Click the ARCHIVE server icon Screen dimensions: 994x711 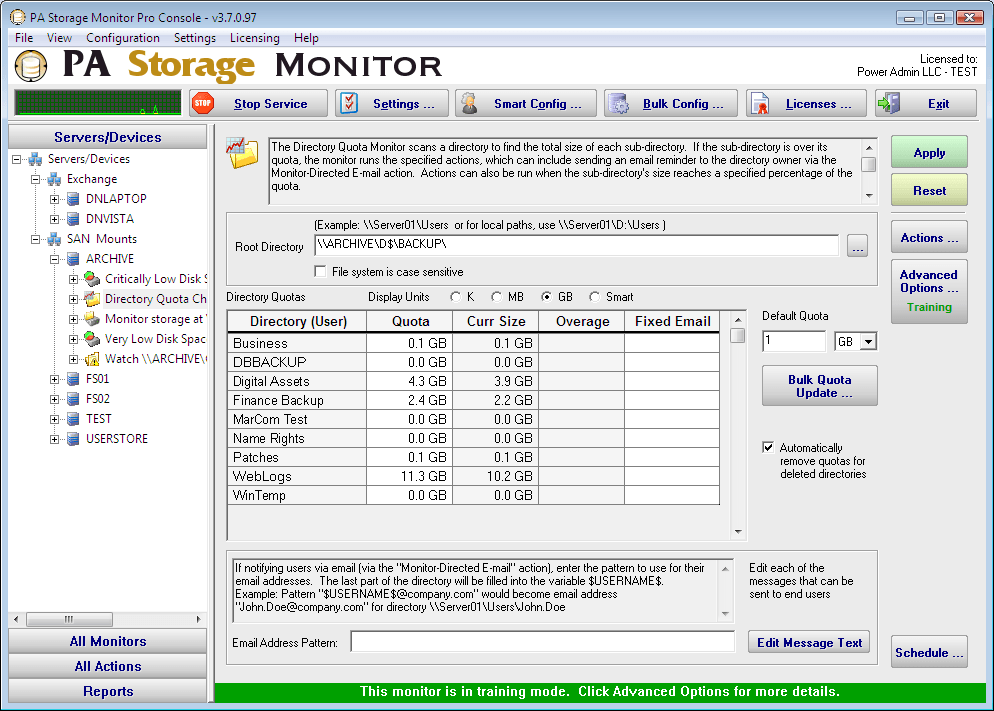pyautogui.click(x=74, y=259)
